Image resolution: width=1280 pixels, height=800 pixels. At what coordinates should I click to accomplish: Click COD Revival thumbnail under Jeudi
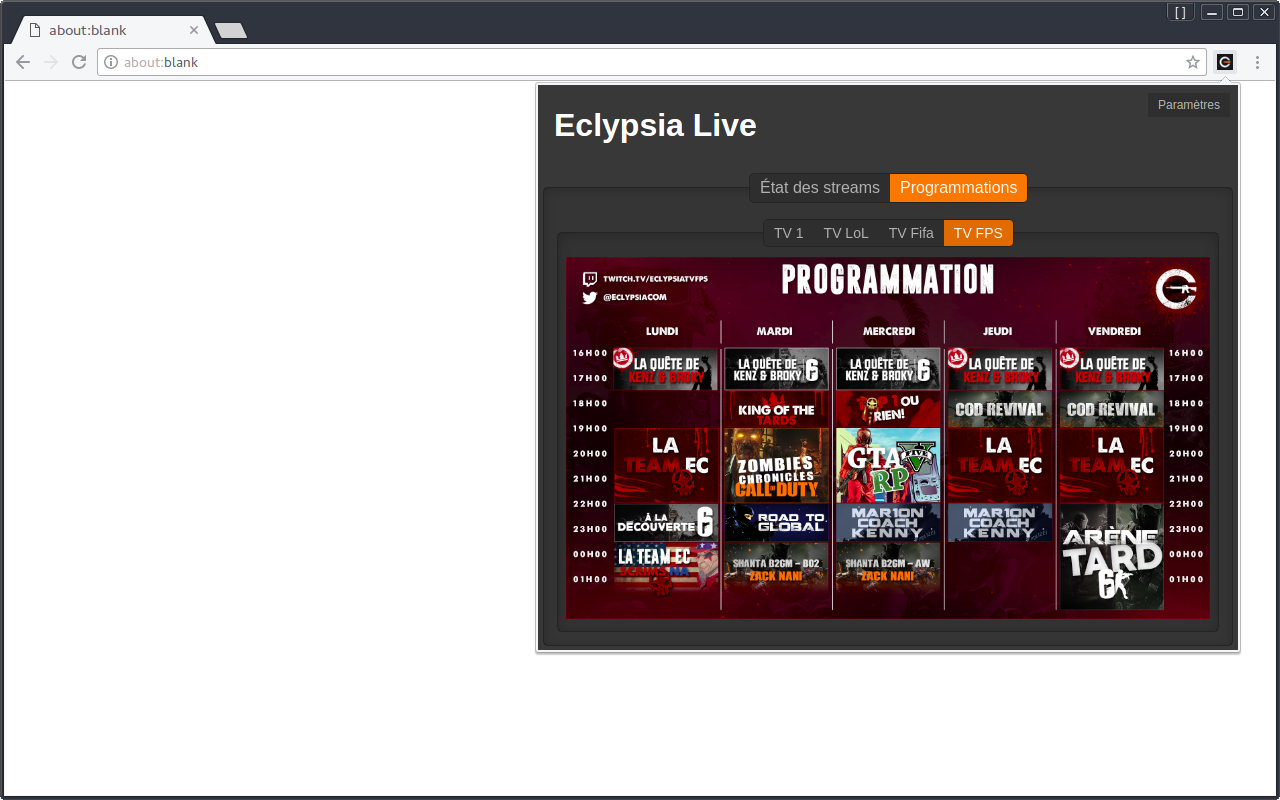[999, 409]
